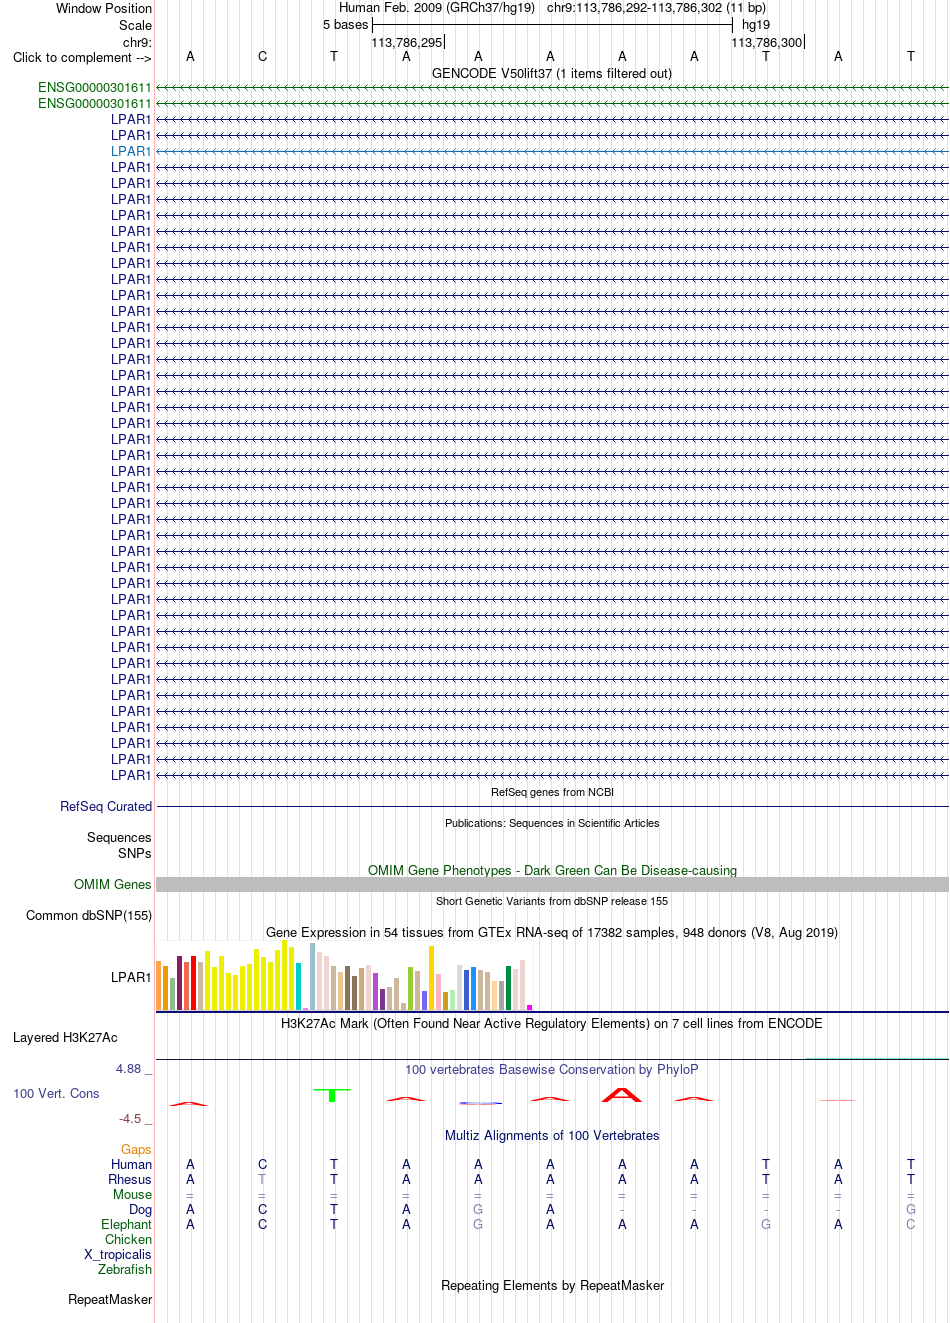950x1323 pixels.
Task: Click the bright red bar in GTEx chart
Action: click(193, 983)
